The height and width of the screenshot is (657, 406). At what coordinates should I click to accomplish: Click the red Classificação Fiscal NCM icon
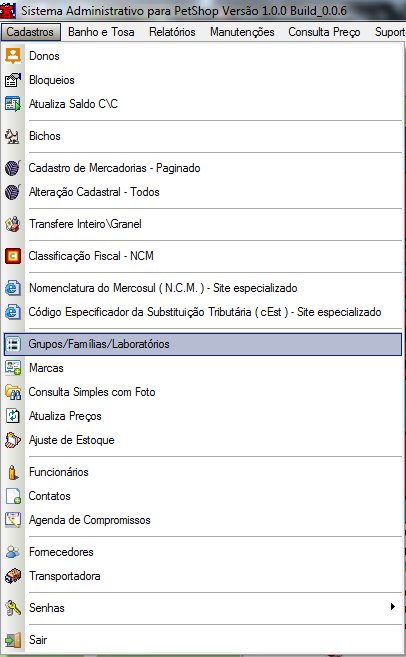click(13, 256)
